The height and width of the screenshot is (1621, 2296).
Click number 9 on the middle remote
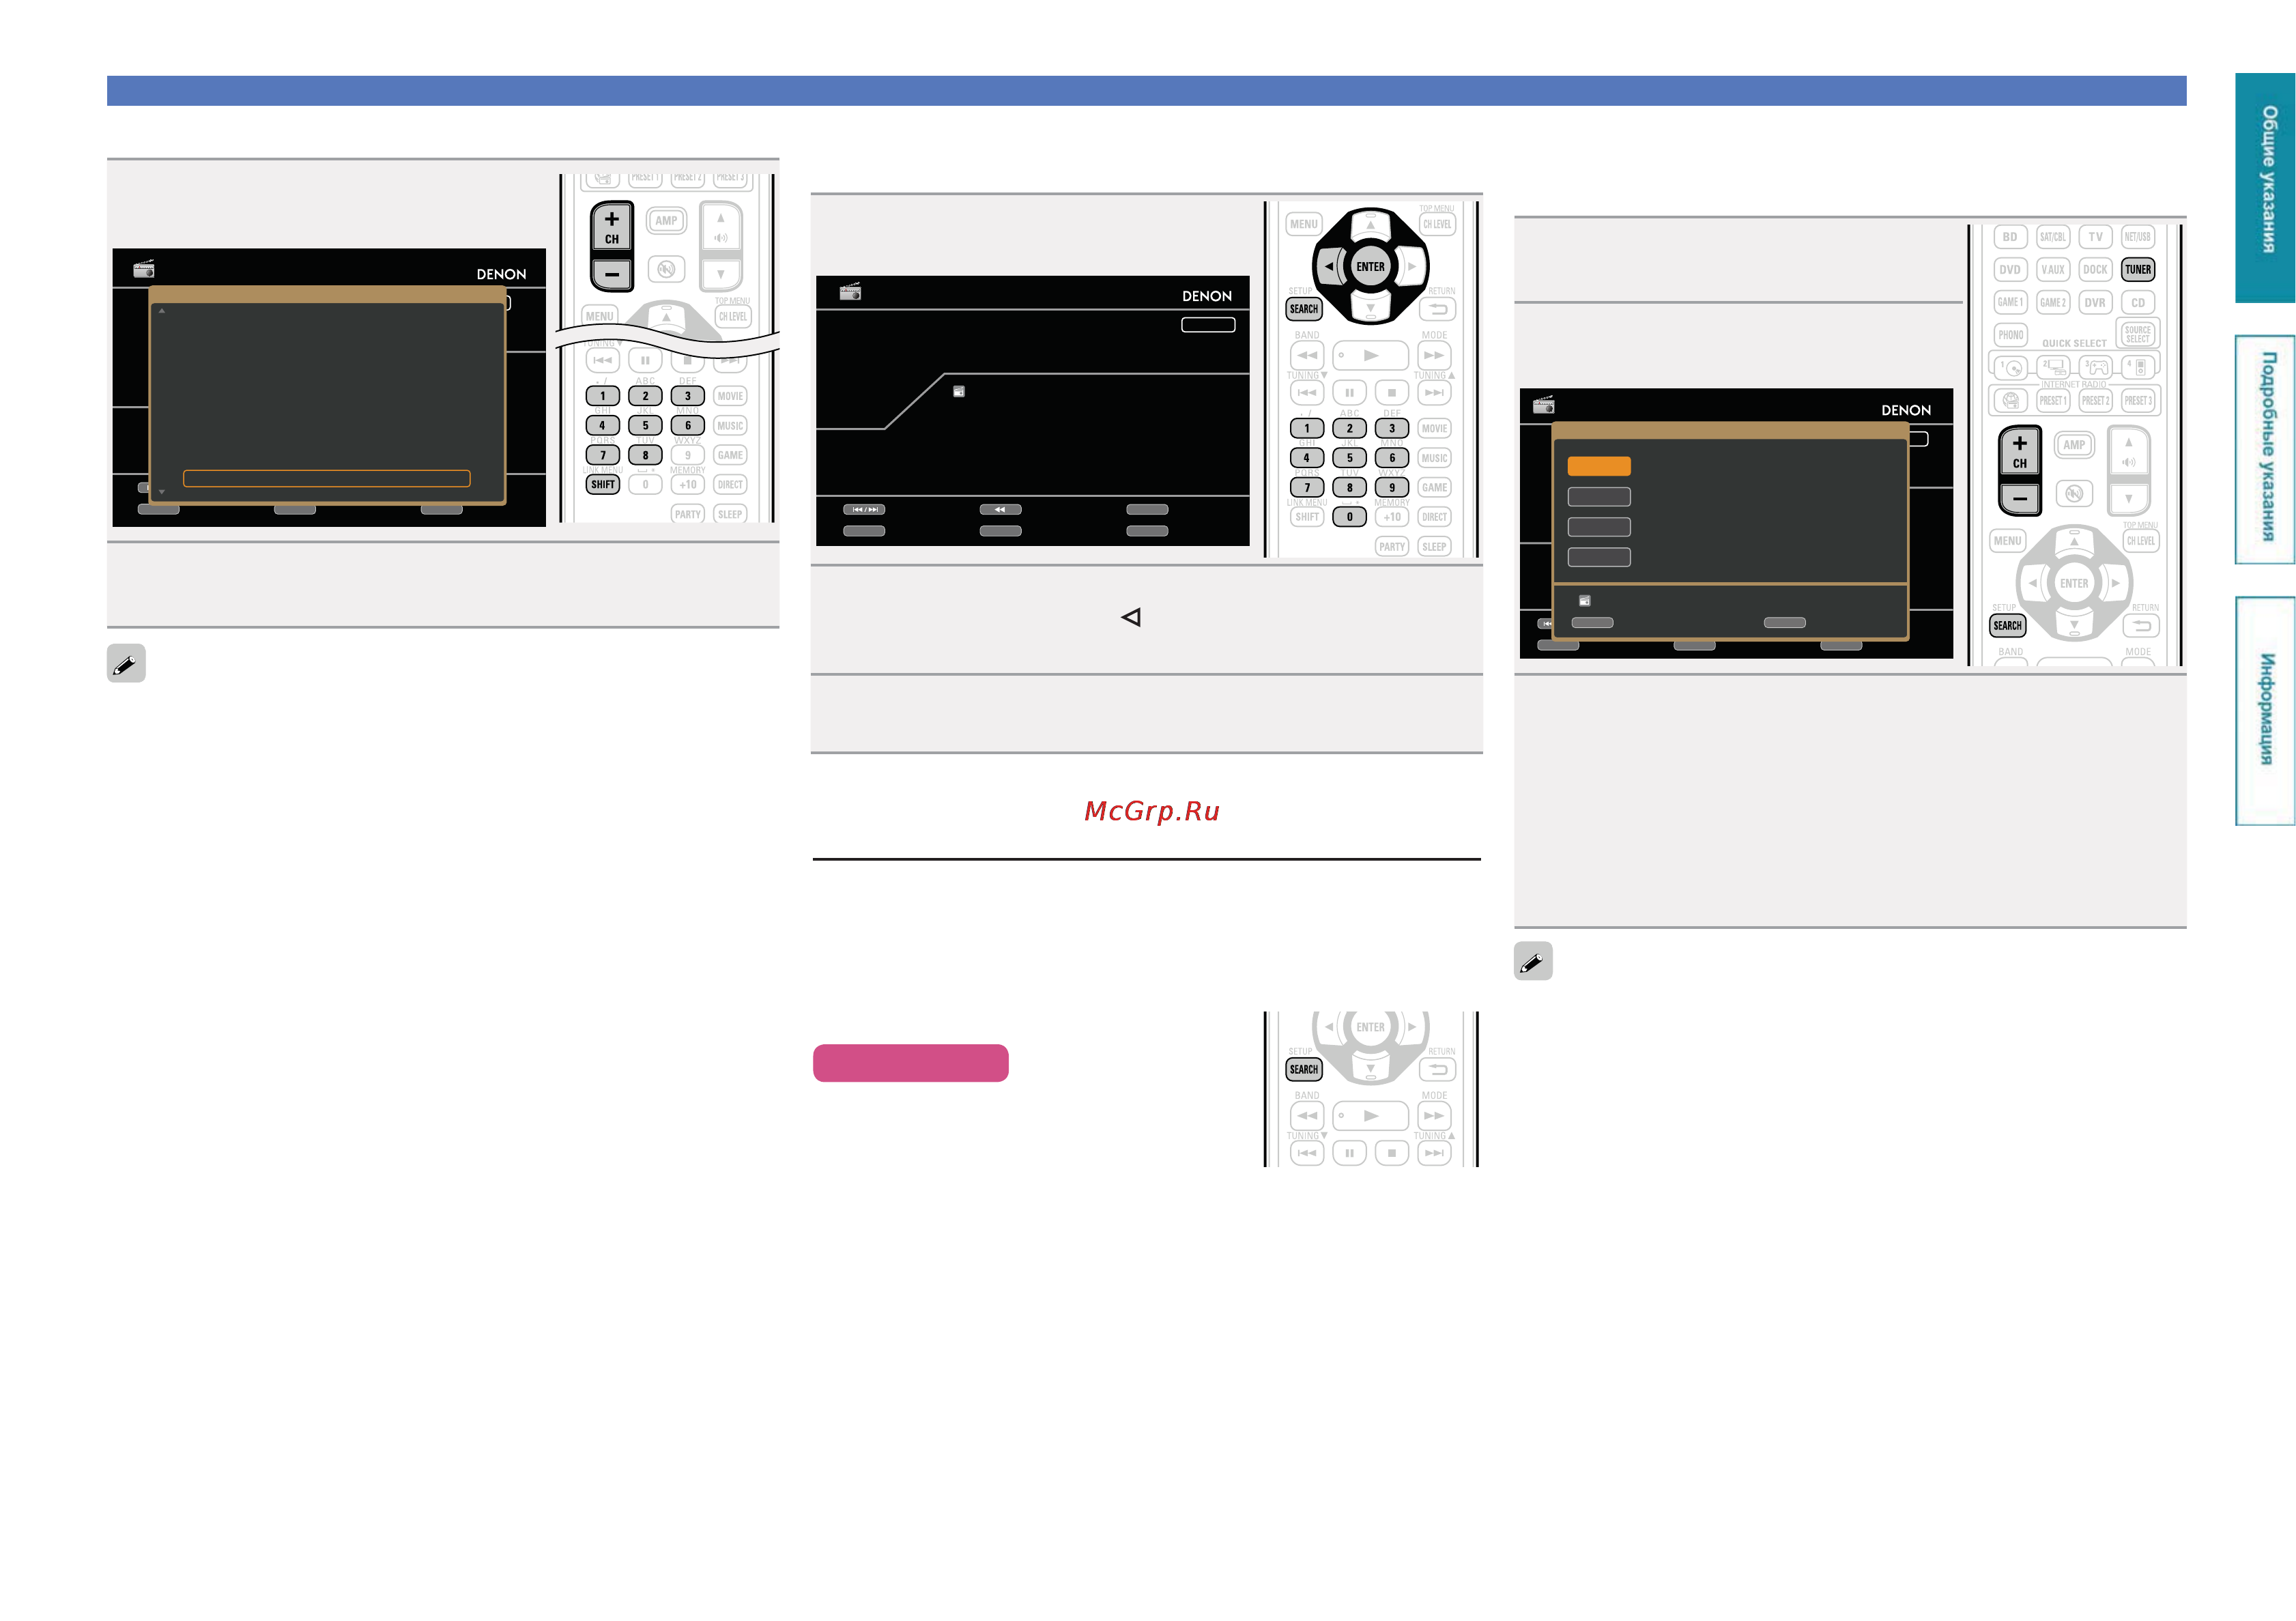(1391, 488)
